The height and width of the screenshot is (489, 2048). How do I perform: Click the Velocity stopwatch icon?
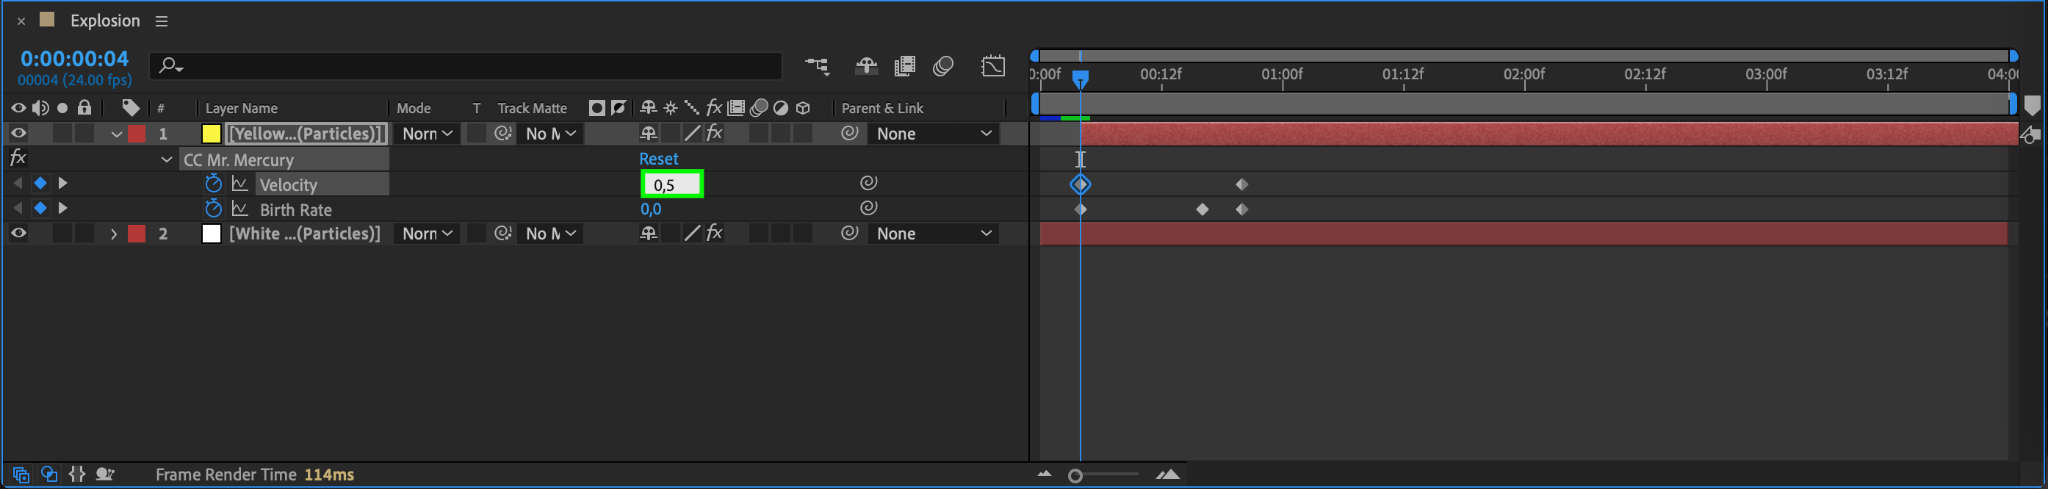(213, 184)
